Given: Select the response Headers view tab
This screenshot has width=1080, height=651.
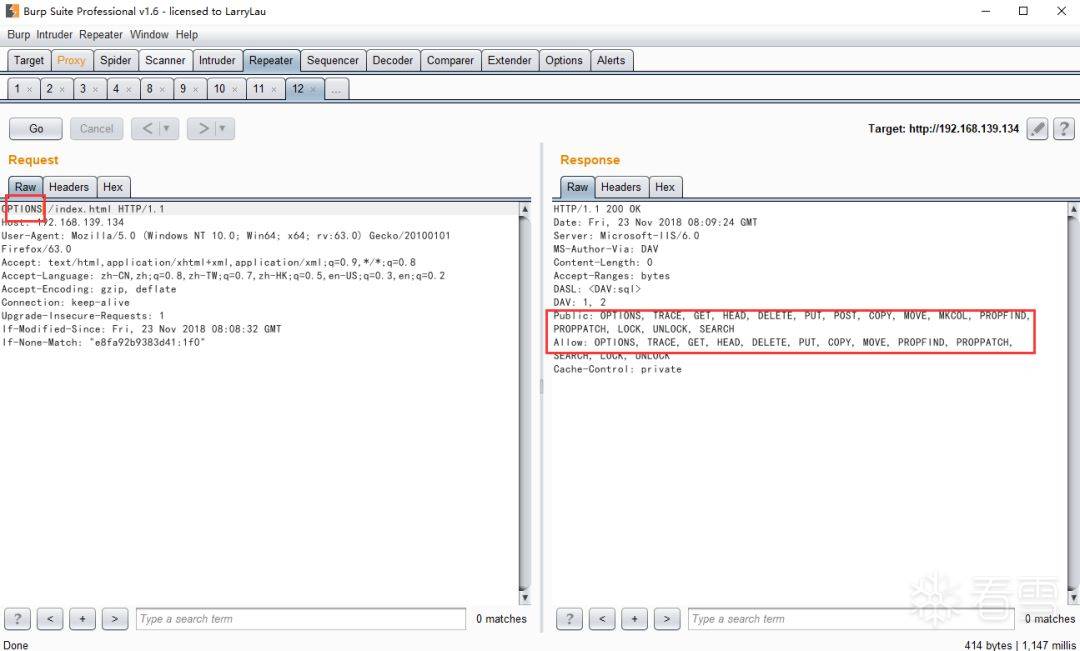Looking at the screenshot, I should (621, 187).
